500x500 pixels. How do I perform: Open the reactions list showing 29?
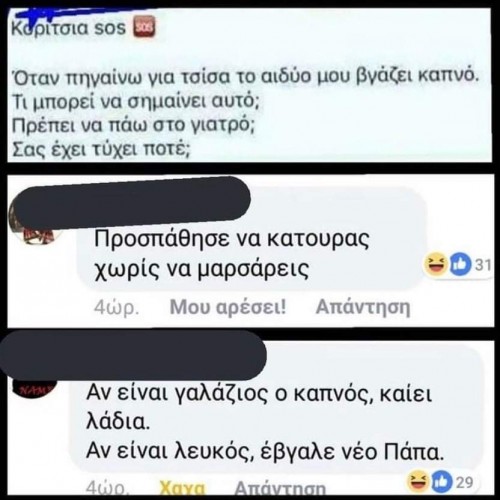point(441,482)
